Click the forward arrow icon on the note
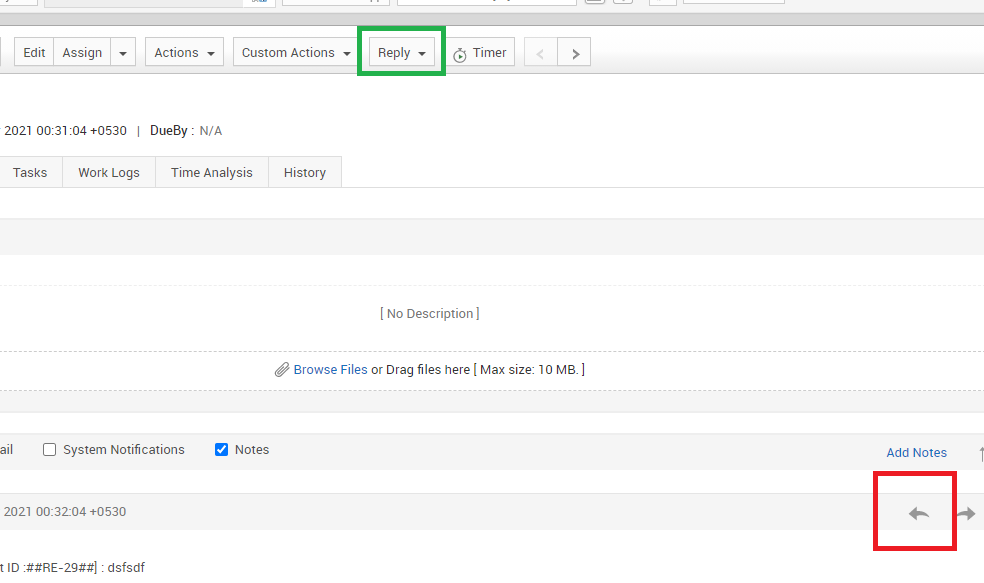 point(966,513)
